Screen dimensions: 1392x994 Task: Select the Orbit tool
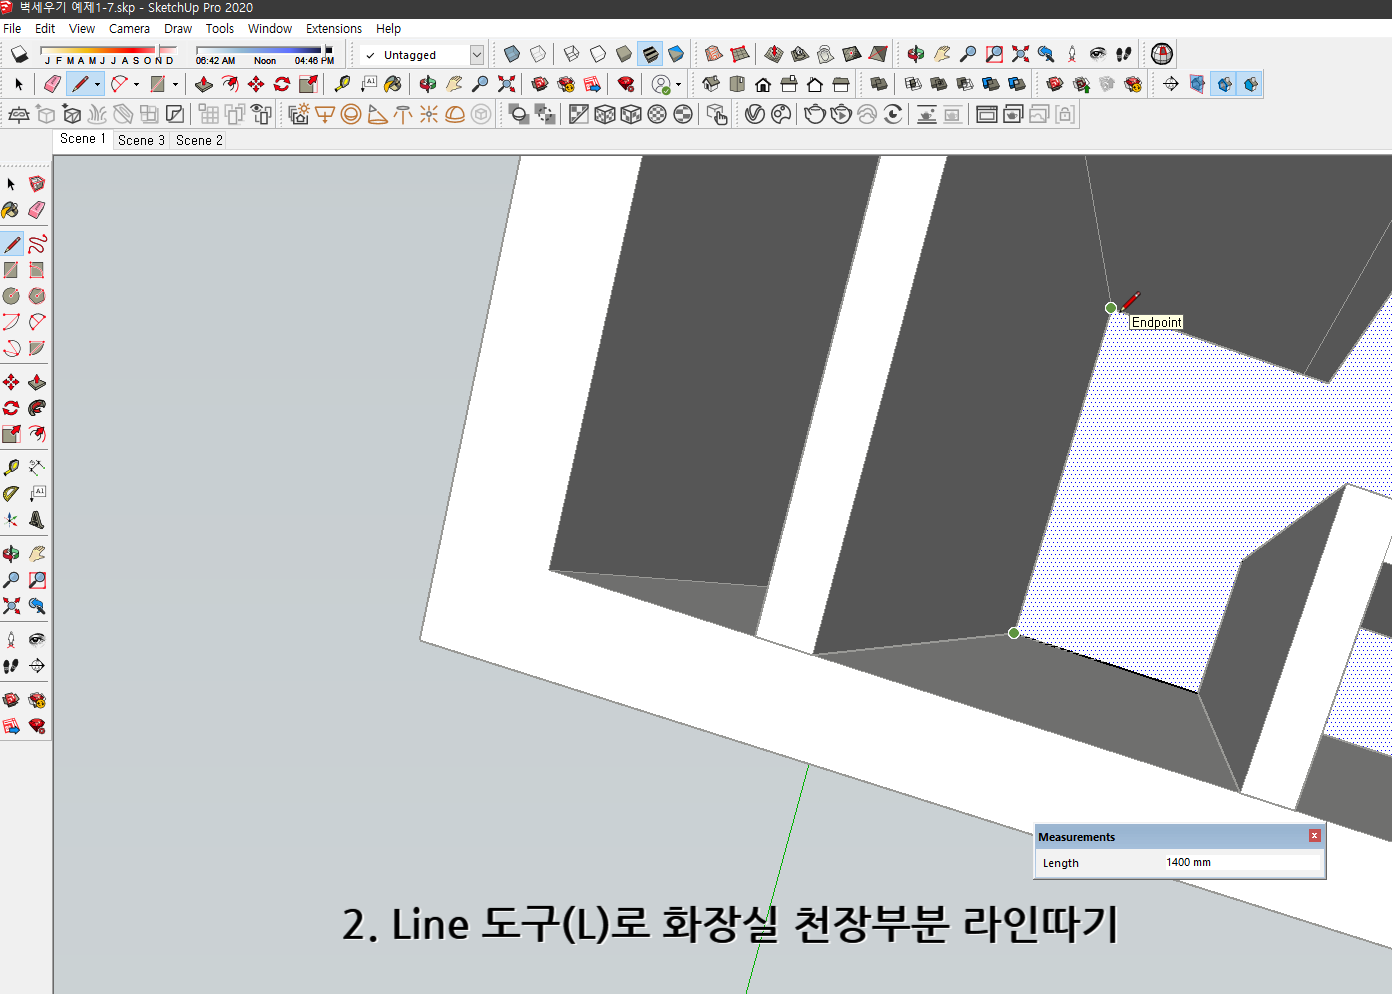[426, 84]
